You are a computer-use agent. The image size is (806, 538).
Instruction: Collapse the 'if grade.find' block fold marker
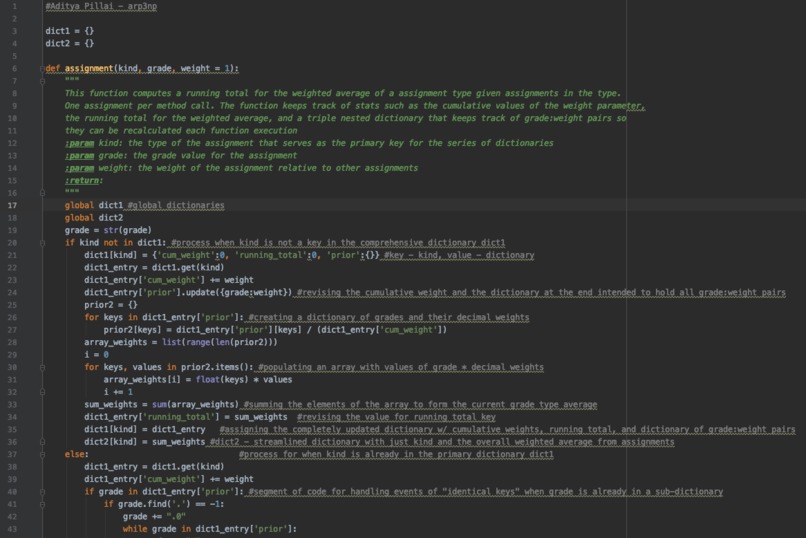pyautogui.click(x=43, y=504)
